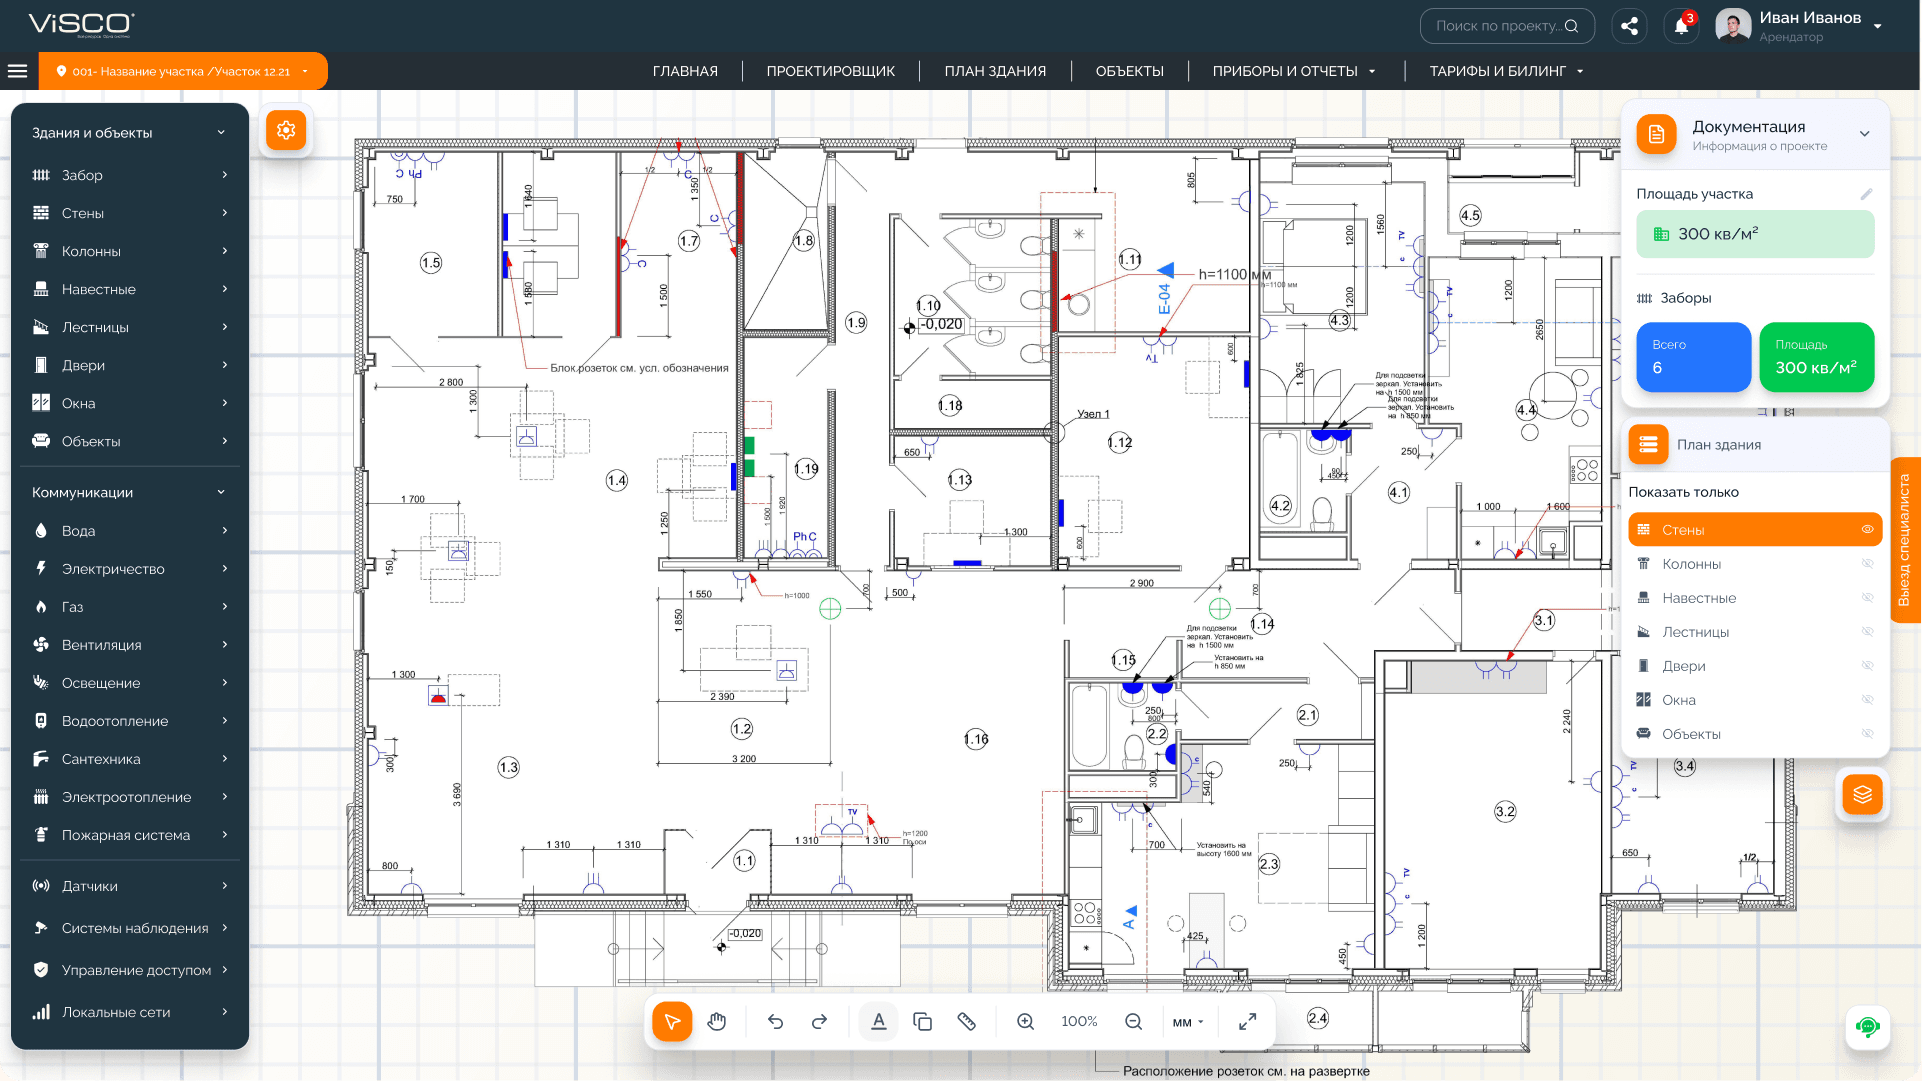Undo the last action
Viewport: 1922px width, 1081px height.
click(x=775, y=1021)
